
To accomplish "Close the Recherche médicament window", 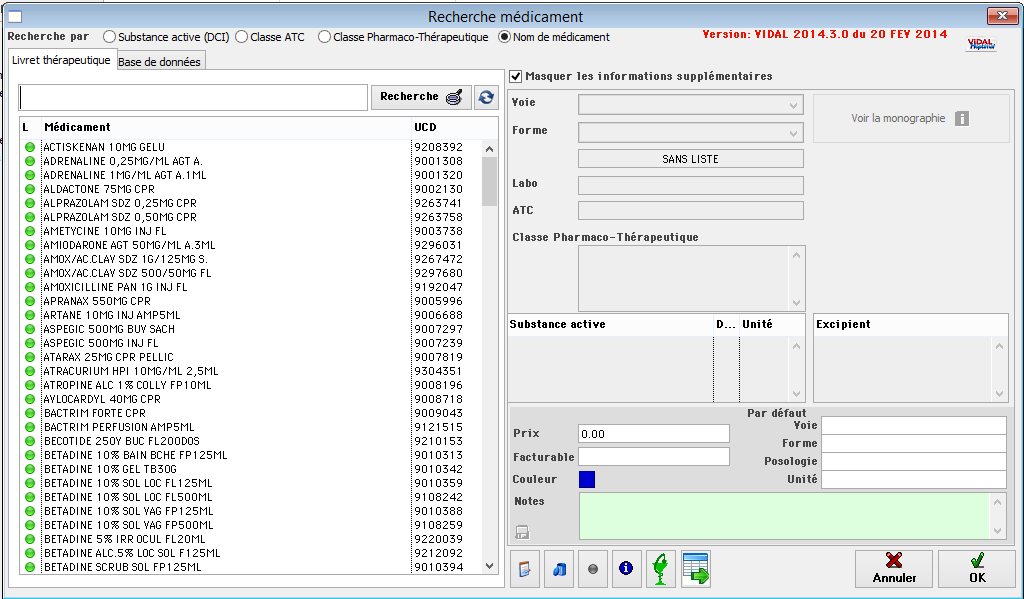I will [1002, 16].
